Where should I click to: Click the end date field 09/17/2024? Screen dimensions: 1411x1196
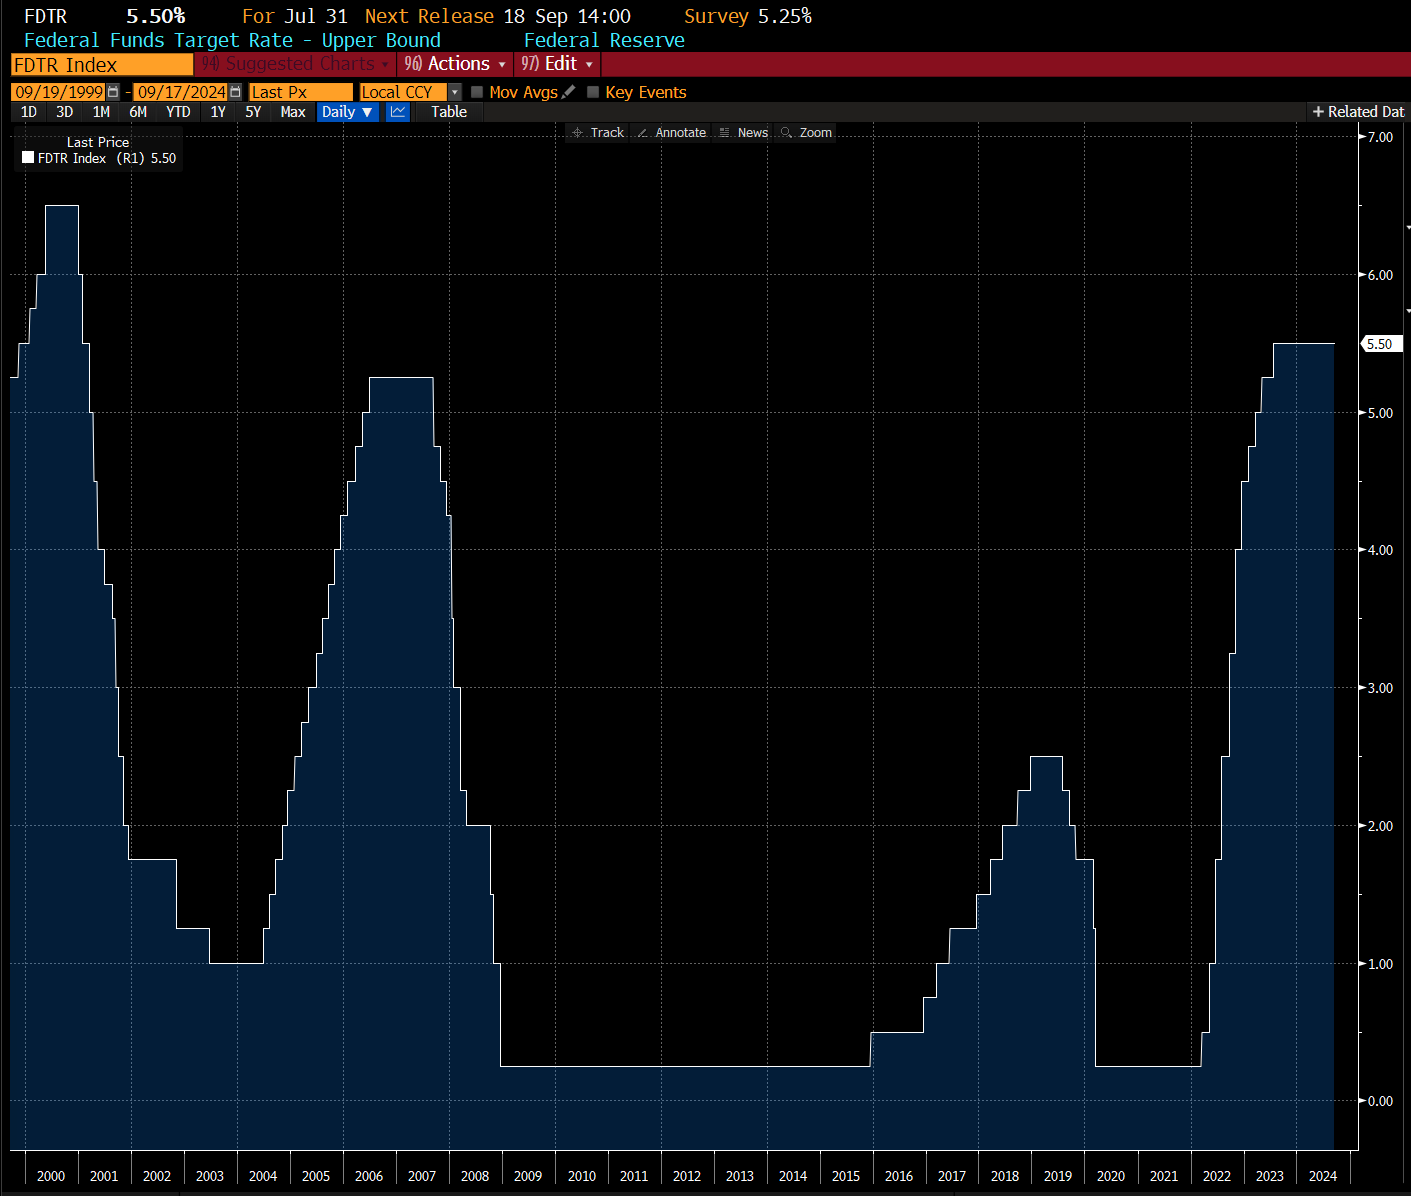181,92
